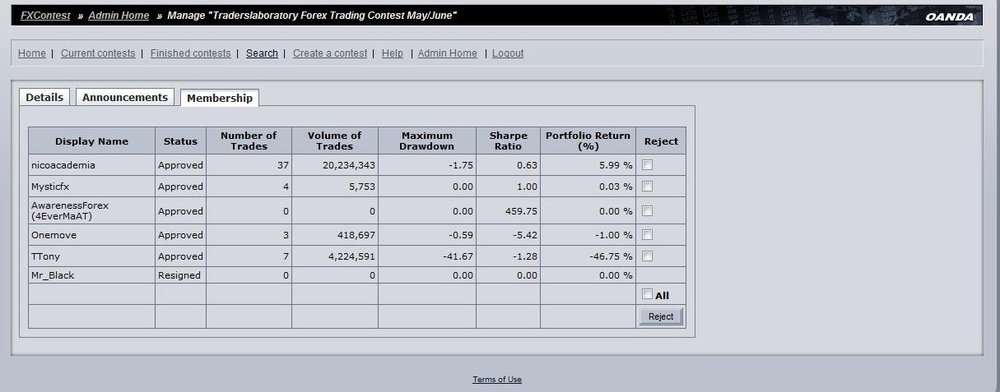Click FXContest breadcrumb link
The height and width of the screenshot is (392, 1000).
click(x=45, y=15)
